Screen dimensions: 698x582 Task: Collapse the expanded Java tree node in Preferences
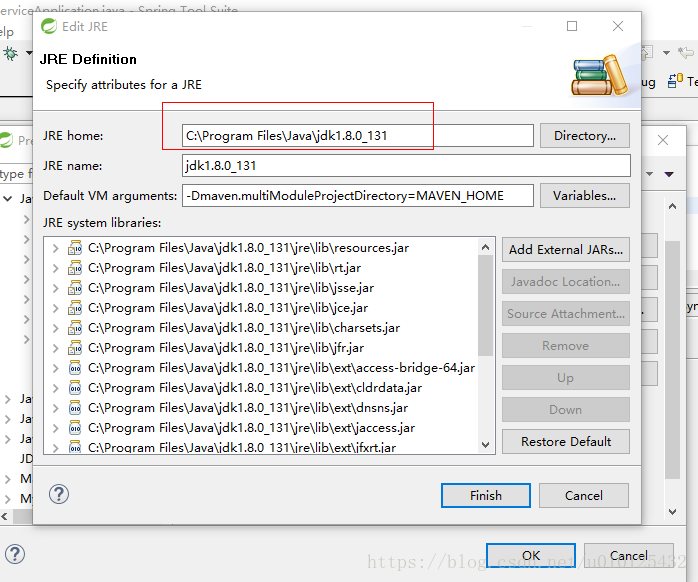point(8,198)
